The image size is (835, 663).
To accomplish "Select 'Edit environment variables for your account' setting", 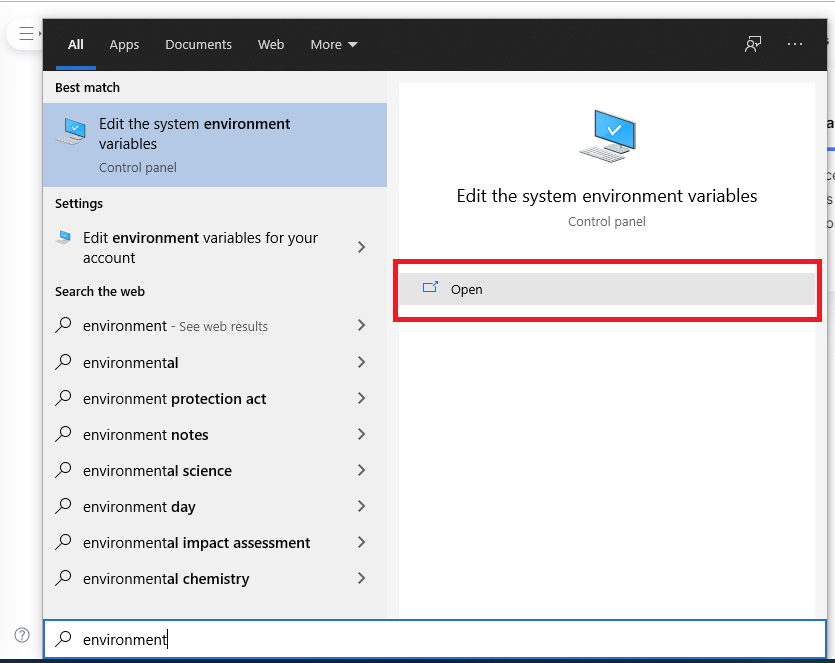I will coord(215,248).
